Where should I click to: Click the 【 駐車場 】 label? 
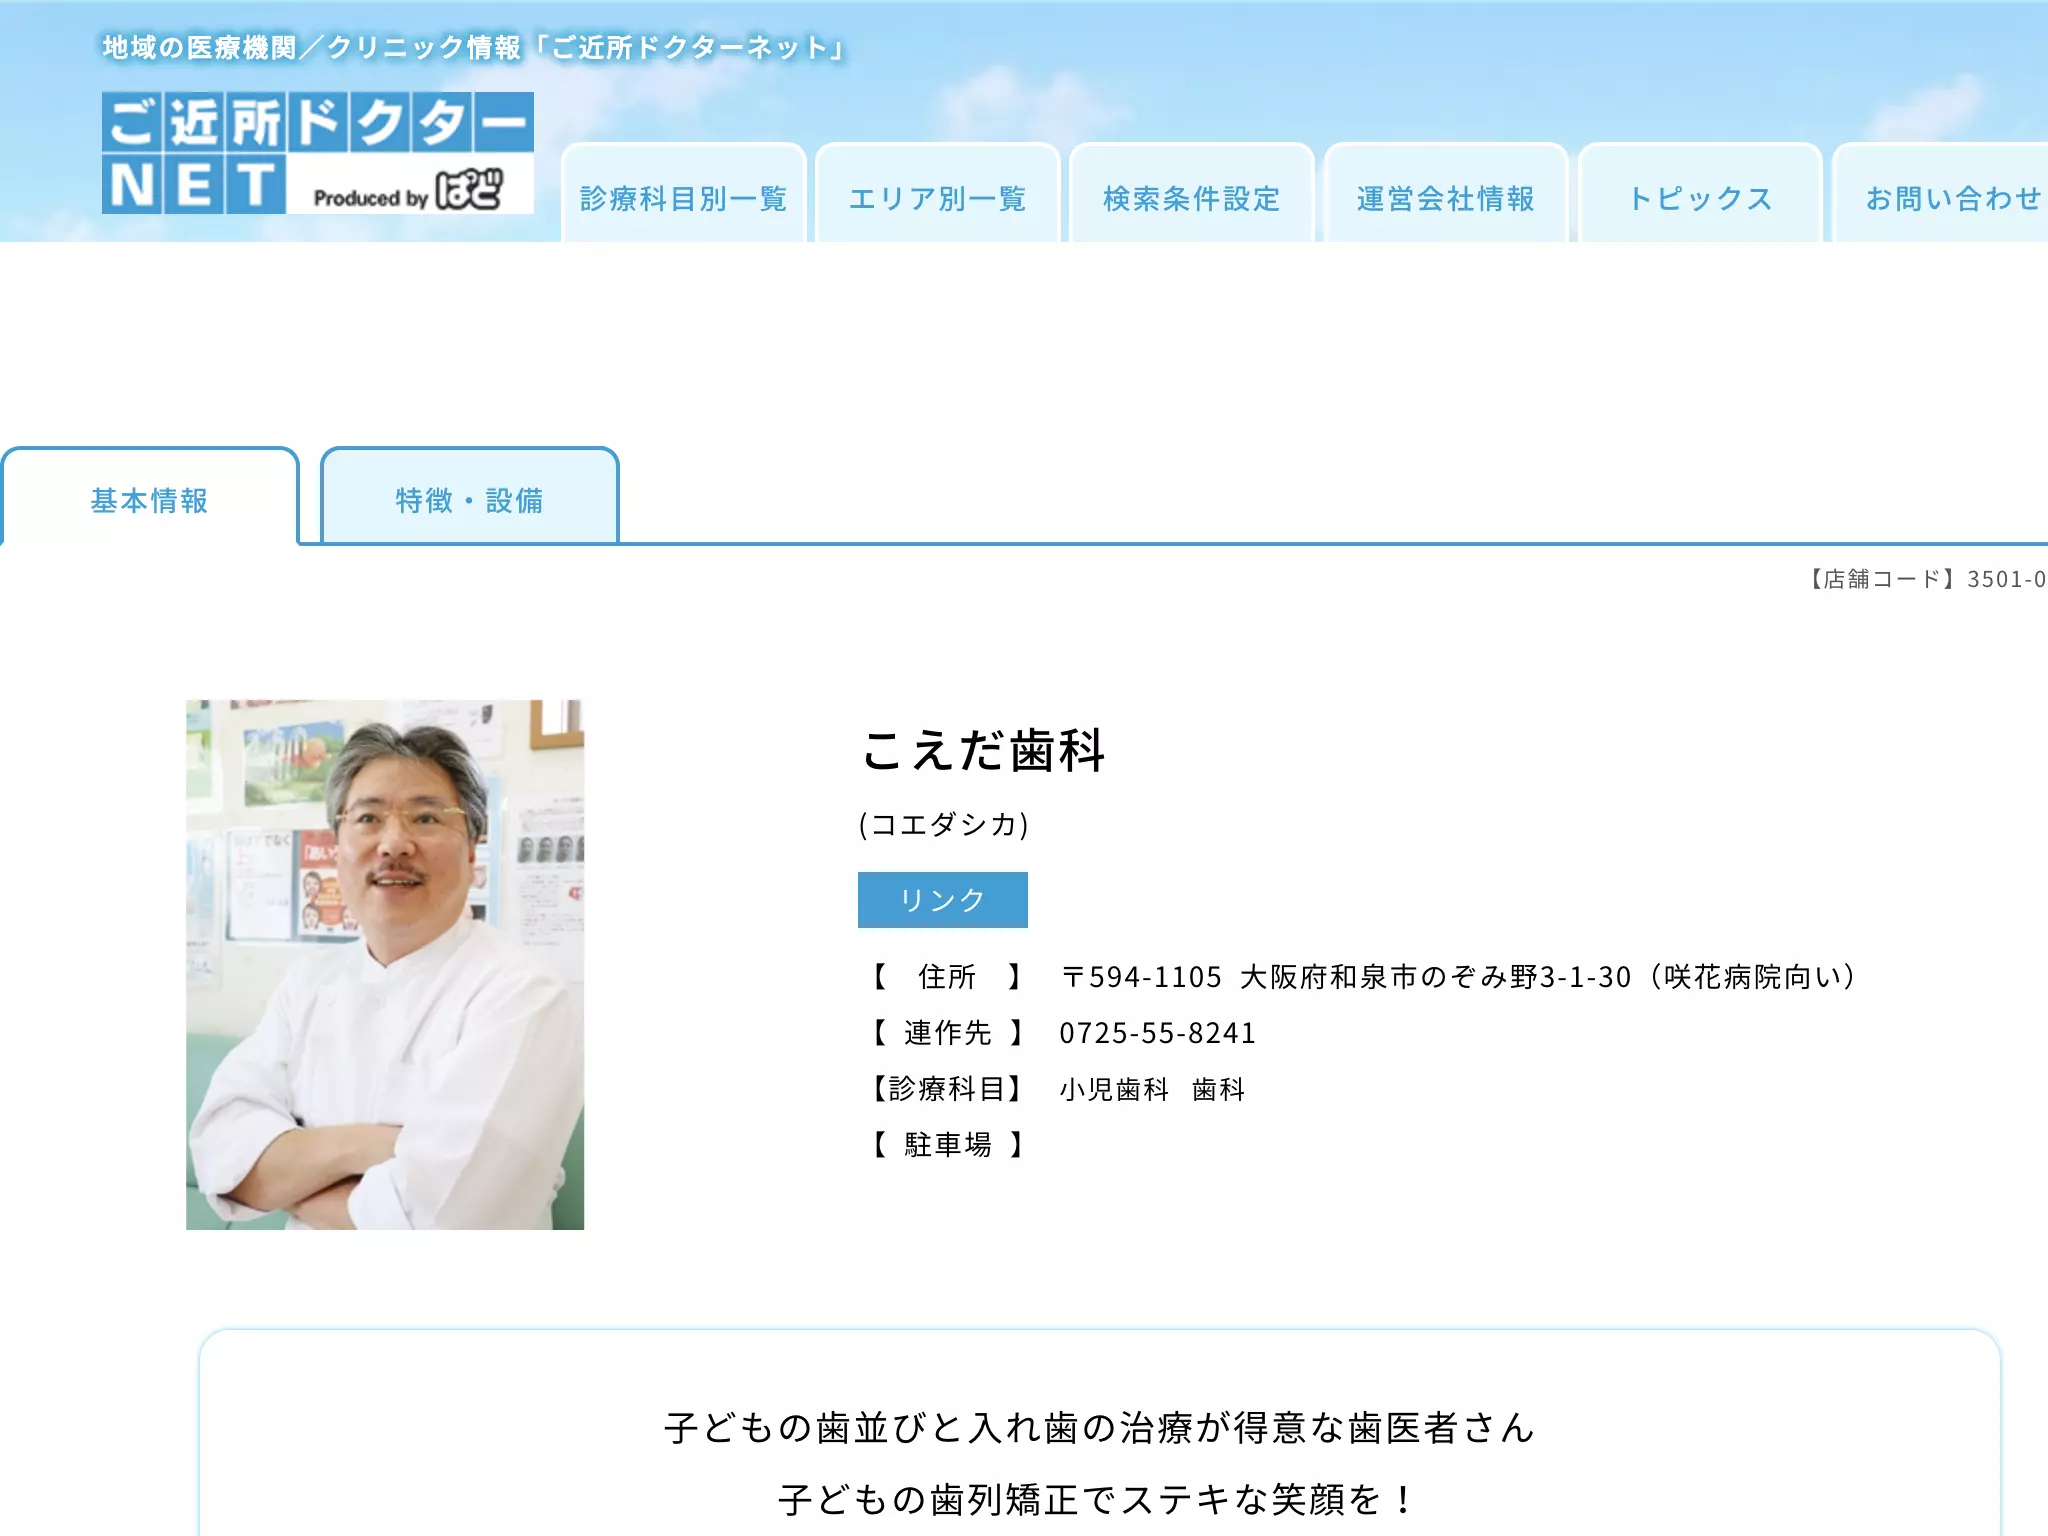947,1145
